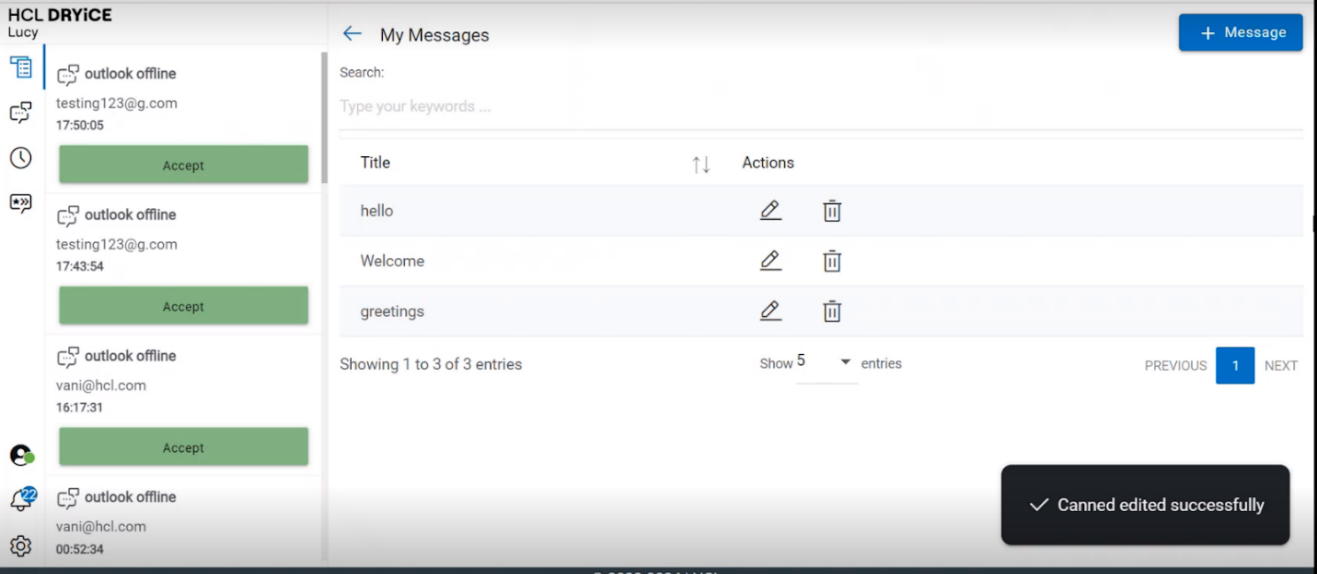
Task: Select page 1 in pagination
Action: (x=1235, y=366)
